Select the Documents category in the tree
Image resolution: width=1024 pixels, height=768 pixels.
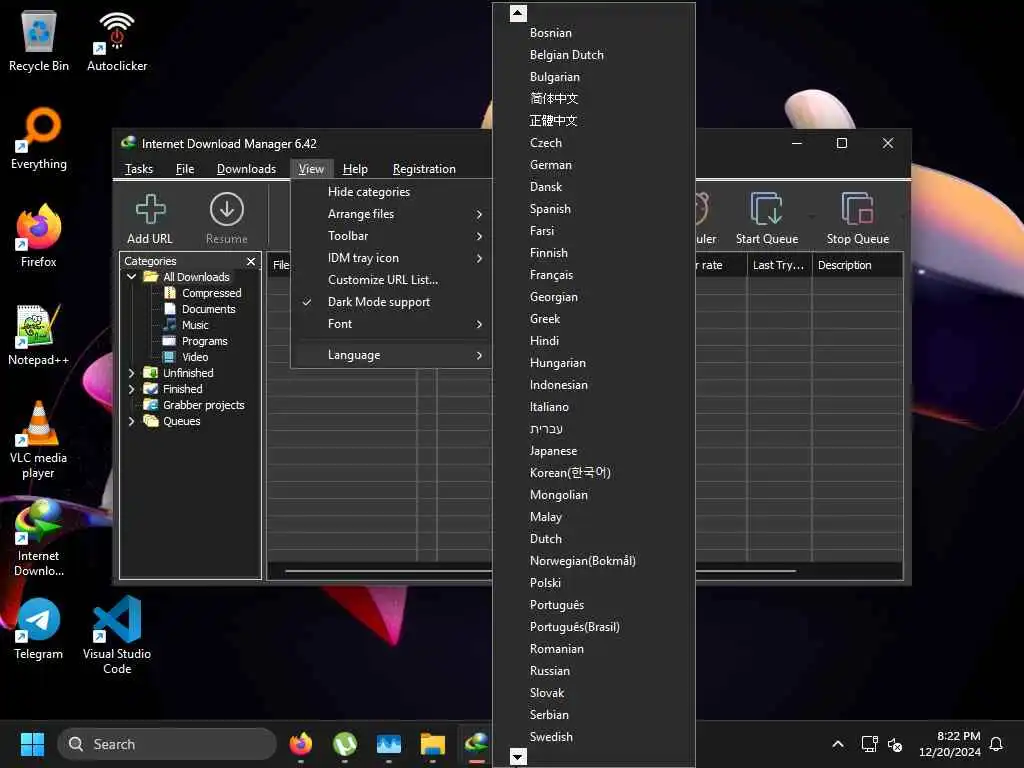click(x=208, y=309)
